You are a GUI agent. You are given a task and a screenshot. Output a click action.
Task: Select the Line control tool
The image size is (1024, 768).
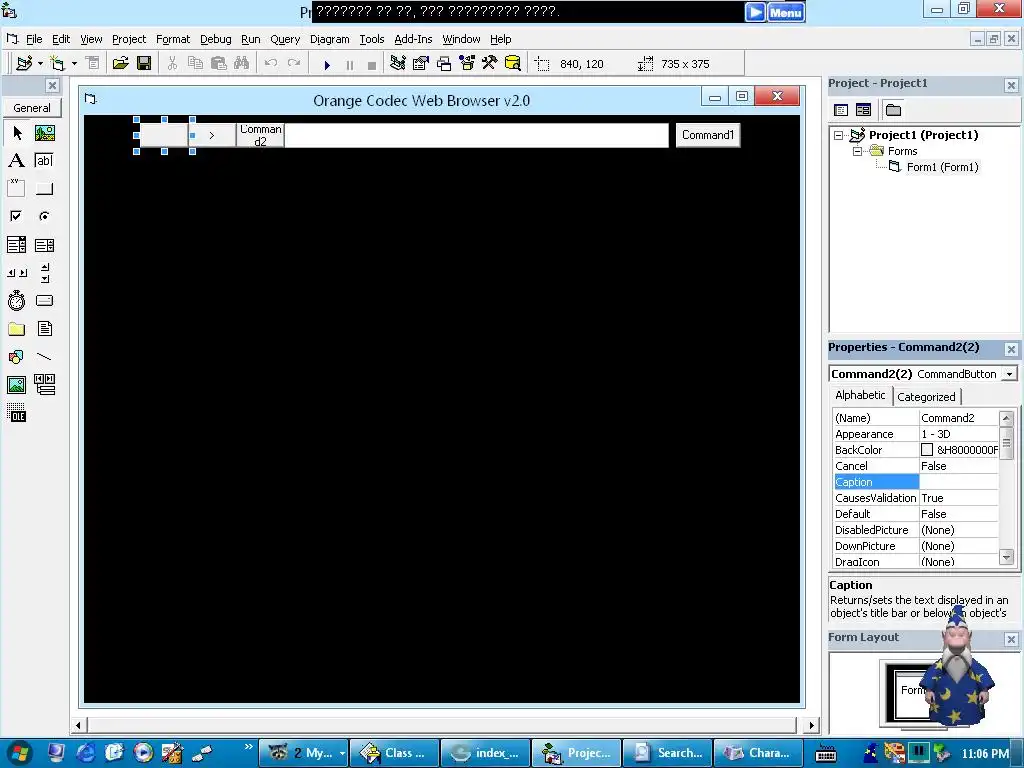click(44, 357)
